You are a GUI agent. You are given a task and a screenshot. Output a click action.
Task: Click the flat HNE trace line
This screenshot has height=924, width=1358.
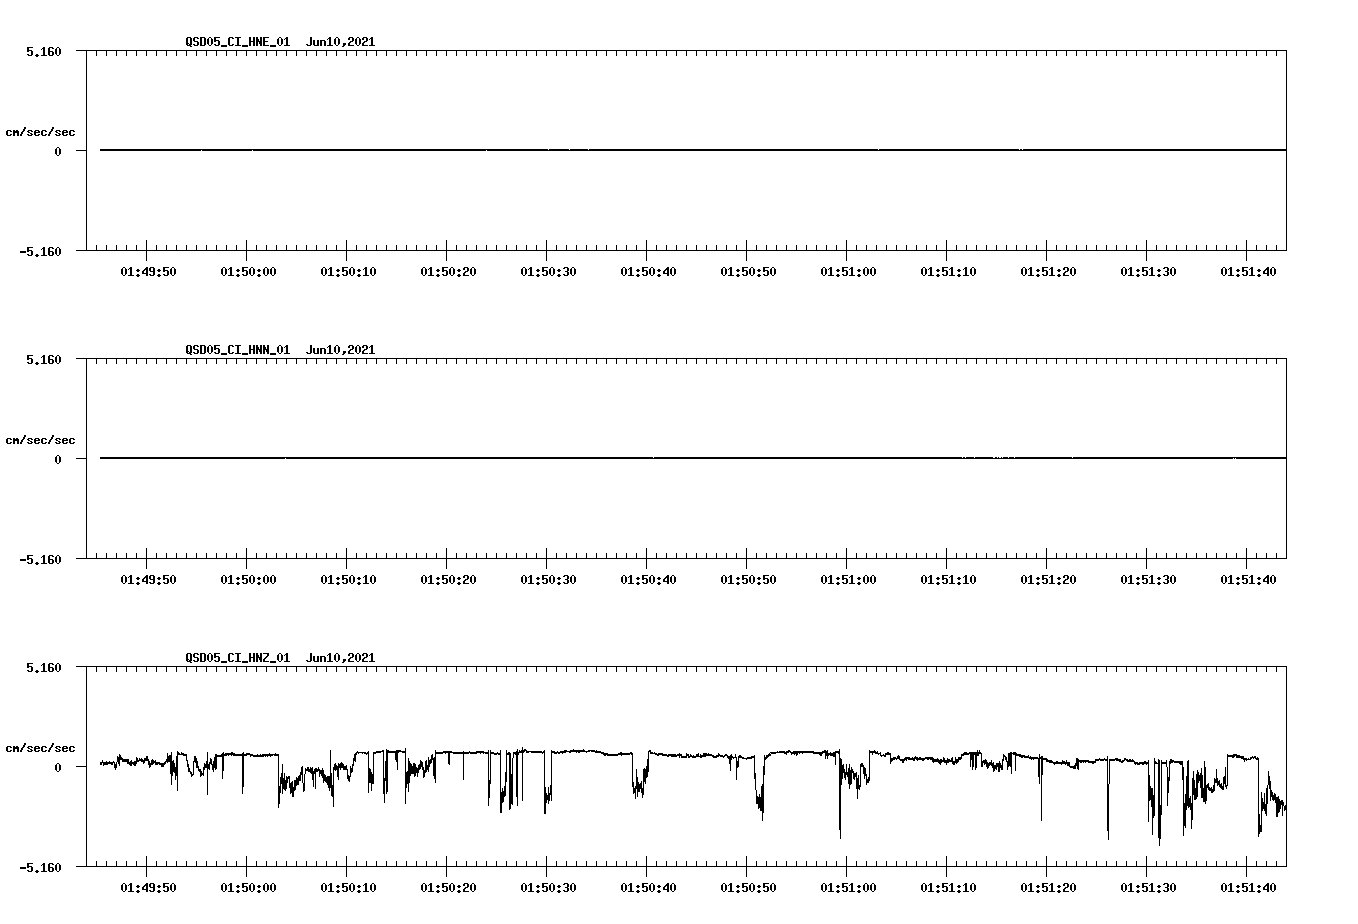point(693,150)
